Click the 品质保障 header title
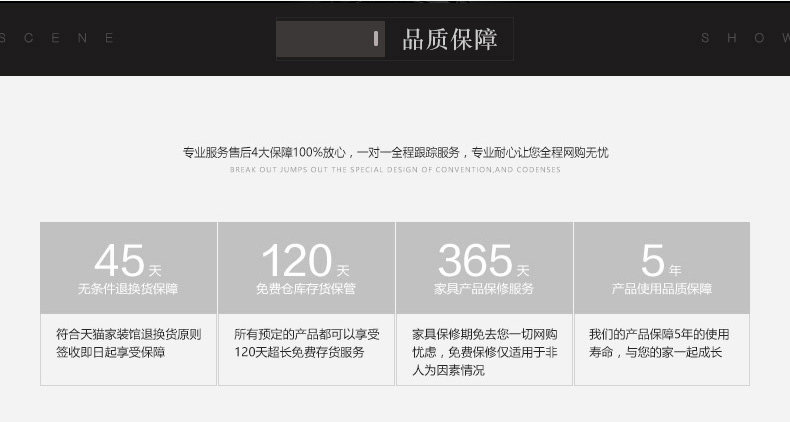Image resolution: width=790 pixels, height=422 pixels. 450,39
